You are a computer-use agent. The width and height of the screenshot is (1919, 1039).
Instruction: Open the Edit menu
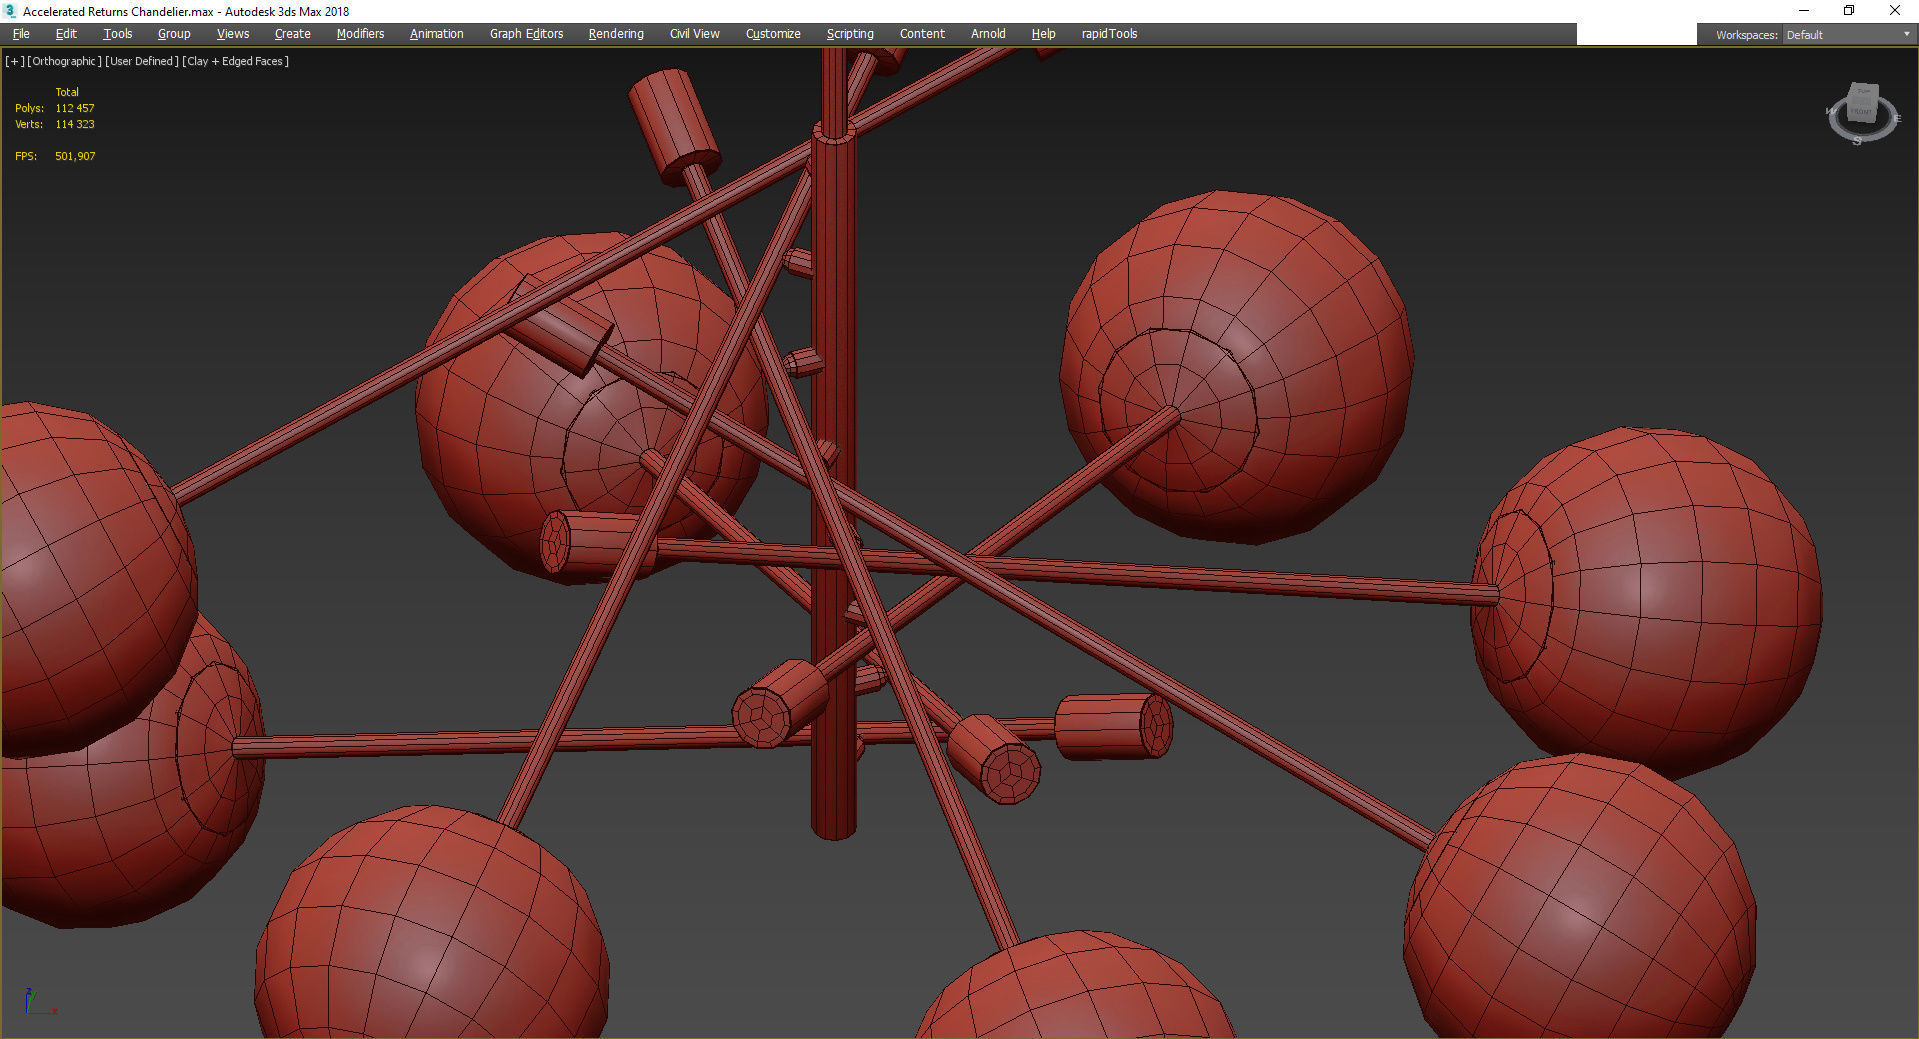pos(66,34)
